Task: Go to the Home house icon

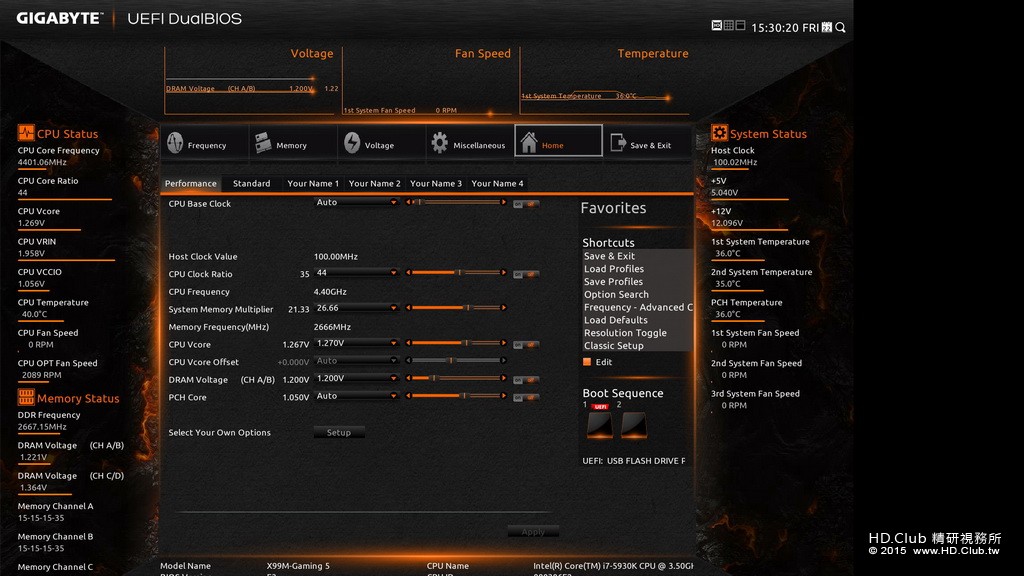Action: (529, 142)
